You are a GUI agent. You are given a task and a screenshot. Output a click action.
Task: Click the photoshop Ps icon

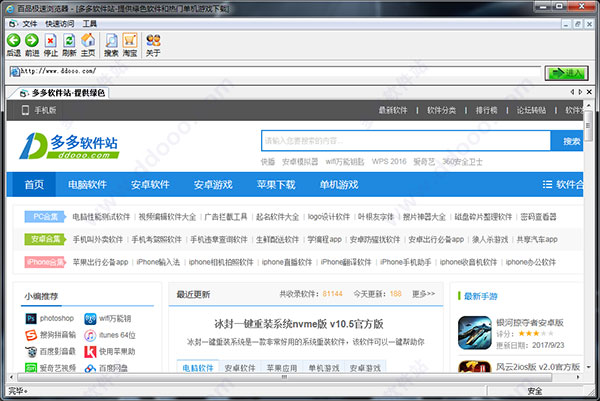(31, 318)
